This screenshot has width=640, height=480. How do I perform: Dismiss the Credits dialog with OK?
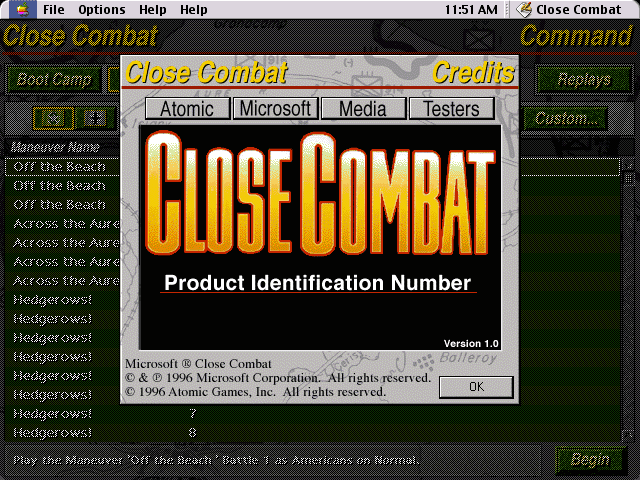pos(476,387)
